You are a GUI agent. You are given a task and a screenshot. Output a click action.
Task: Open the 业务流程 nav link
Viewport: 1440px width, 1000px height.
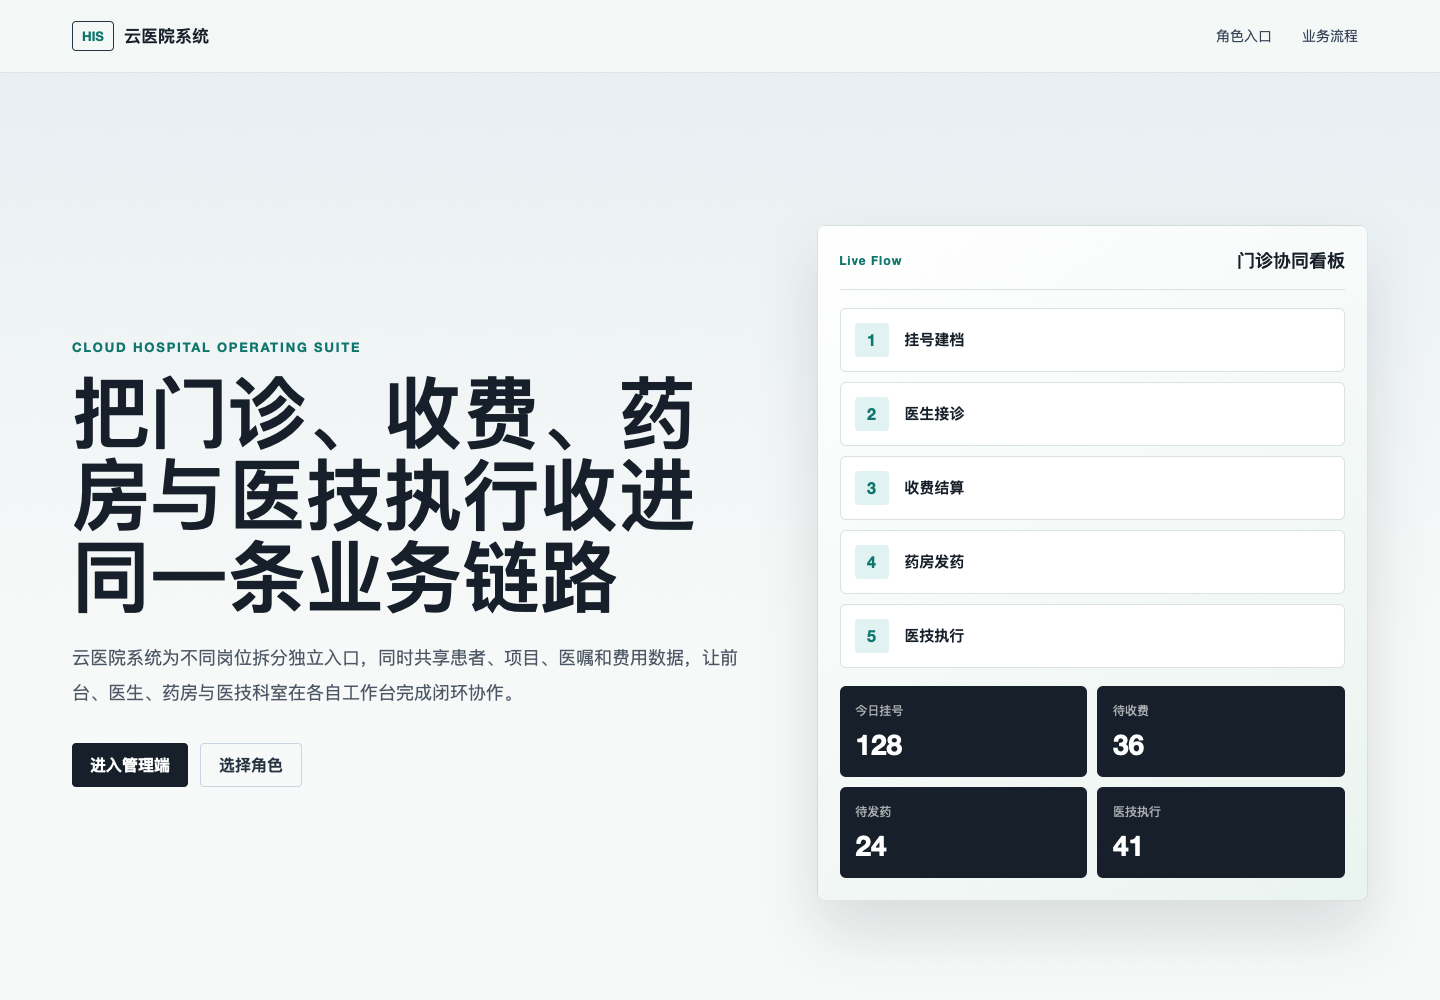1330,36
